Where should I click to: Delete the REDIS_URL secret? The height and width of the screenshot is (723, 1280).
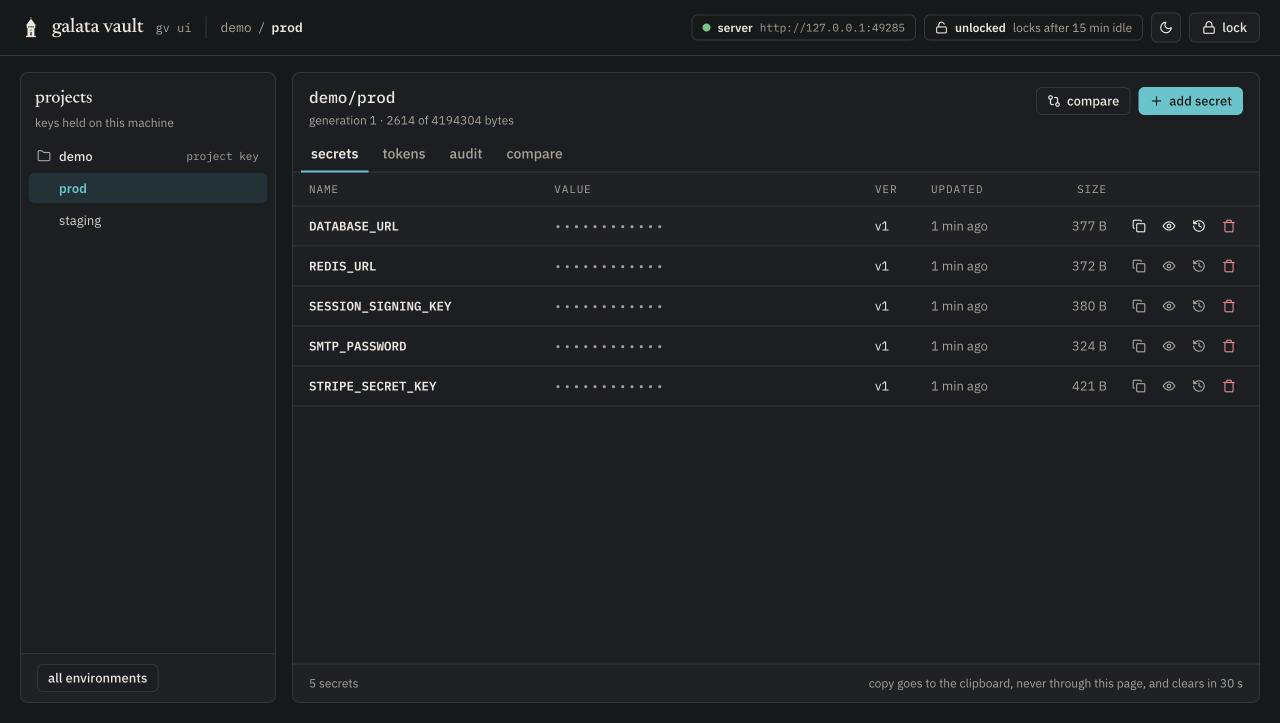pos(1229,266)
